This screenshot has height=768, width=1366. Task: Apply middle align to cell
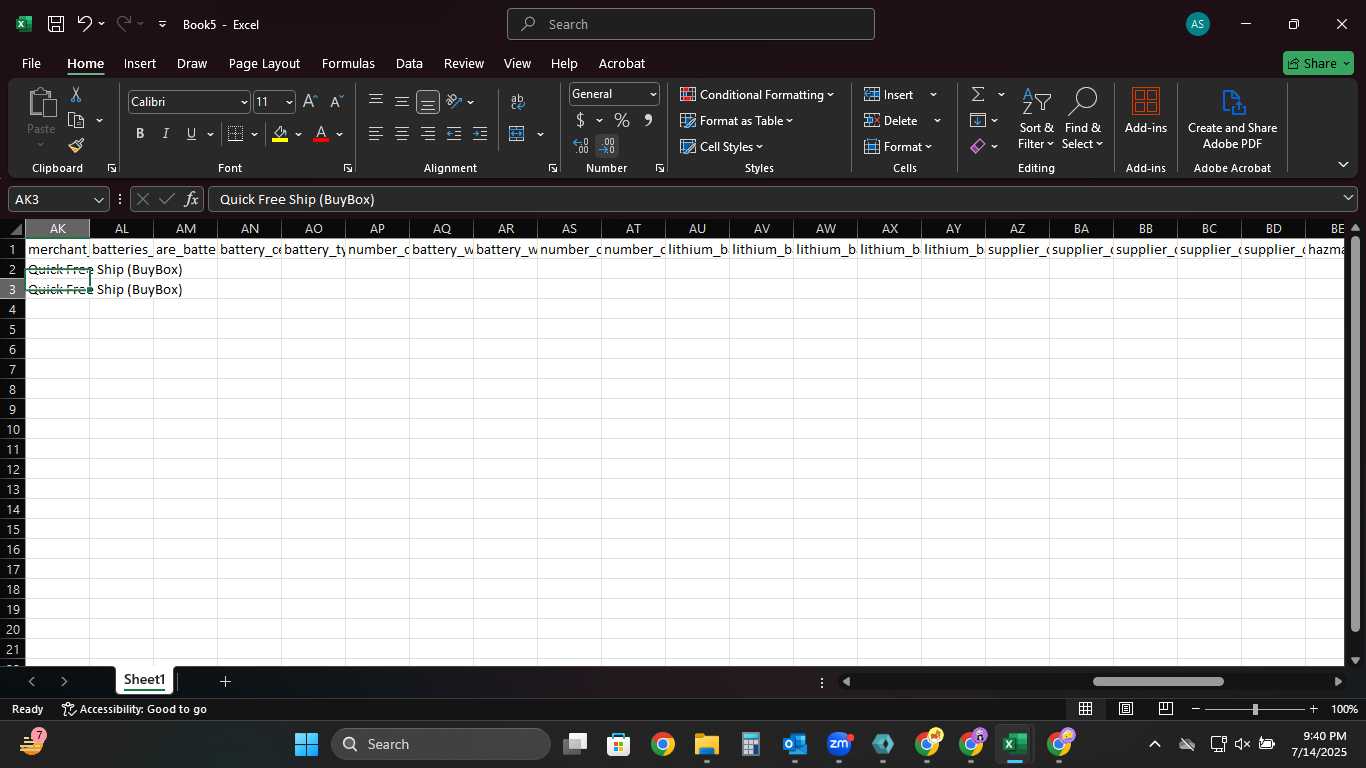click(402, 101)
